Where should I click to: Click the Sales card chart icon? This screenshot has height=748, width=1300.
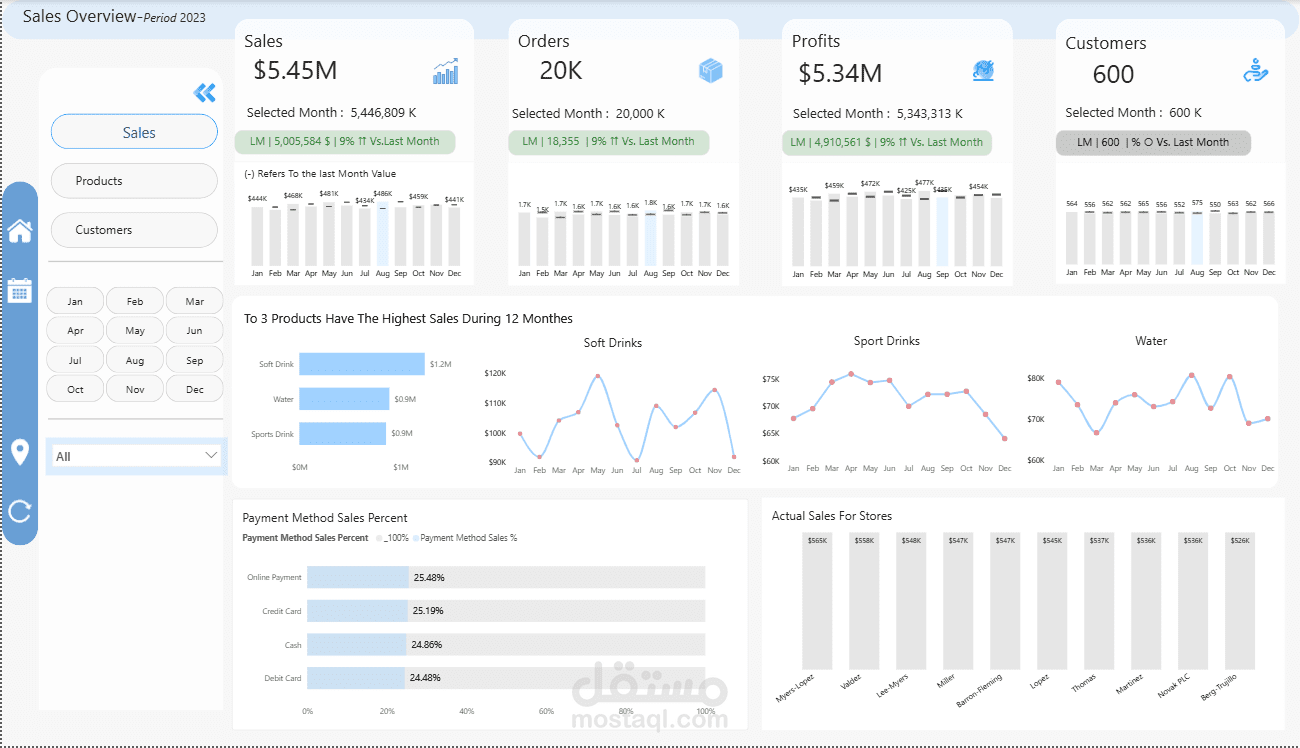click(446, 70)
